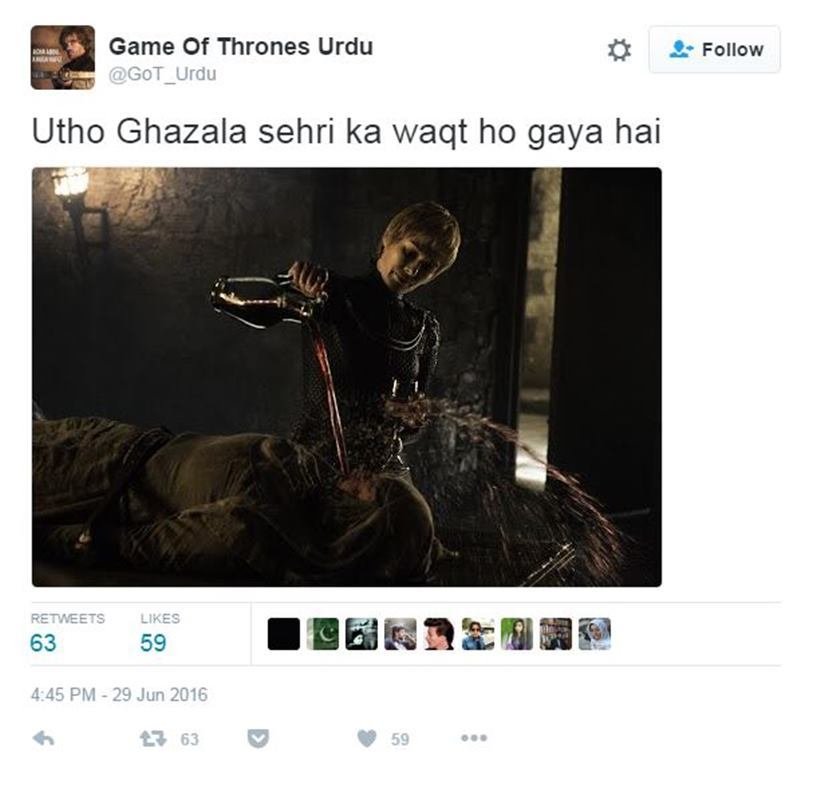Image resolution: width=820 pixels, height=787 pixels.
Task: Open the Pakistan flag liker avatar
Action: coord(323,634)
